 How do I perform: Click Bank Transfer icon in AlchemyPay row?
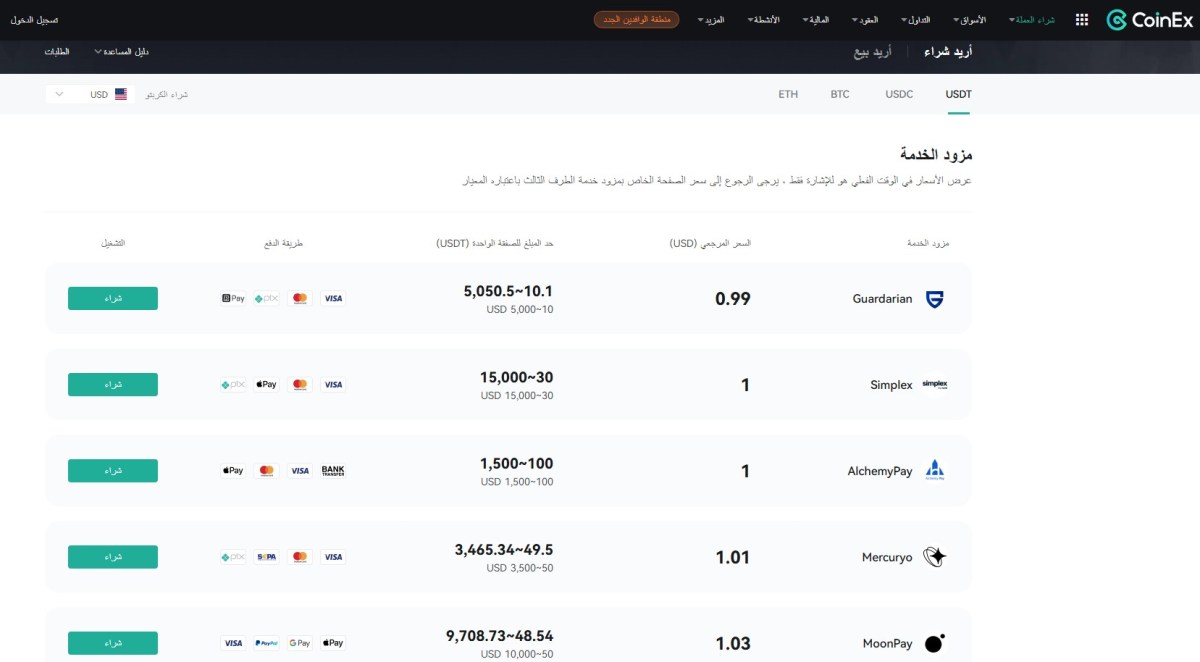(x=333, y=471)
